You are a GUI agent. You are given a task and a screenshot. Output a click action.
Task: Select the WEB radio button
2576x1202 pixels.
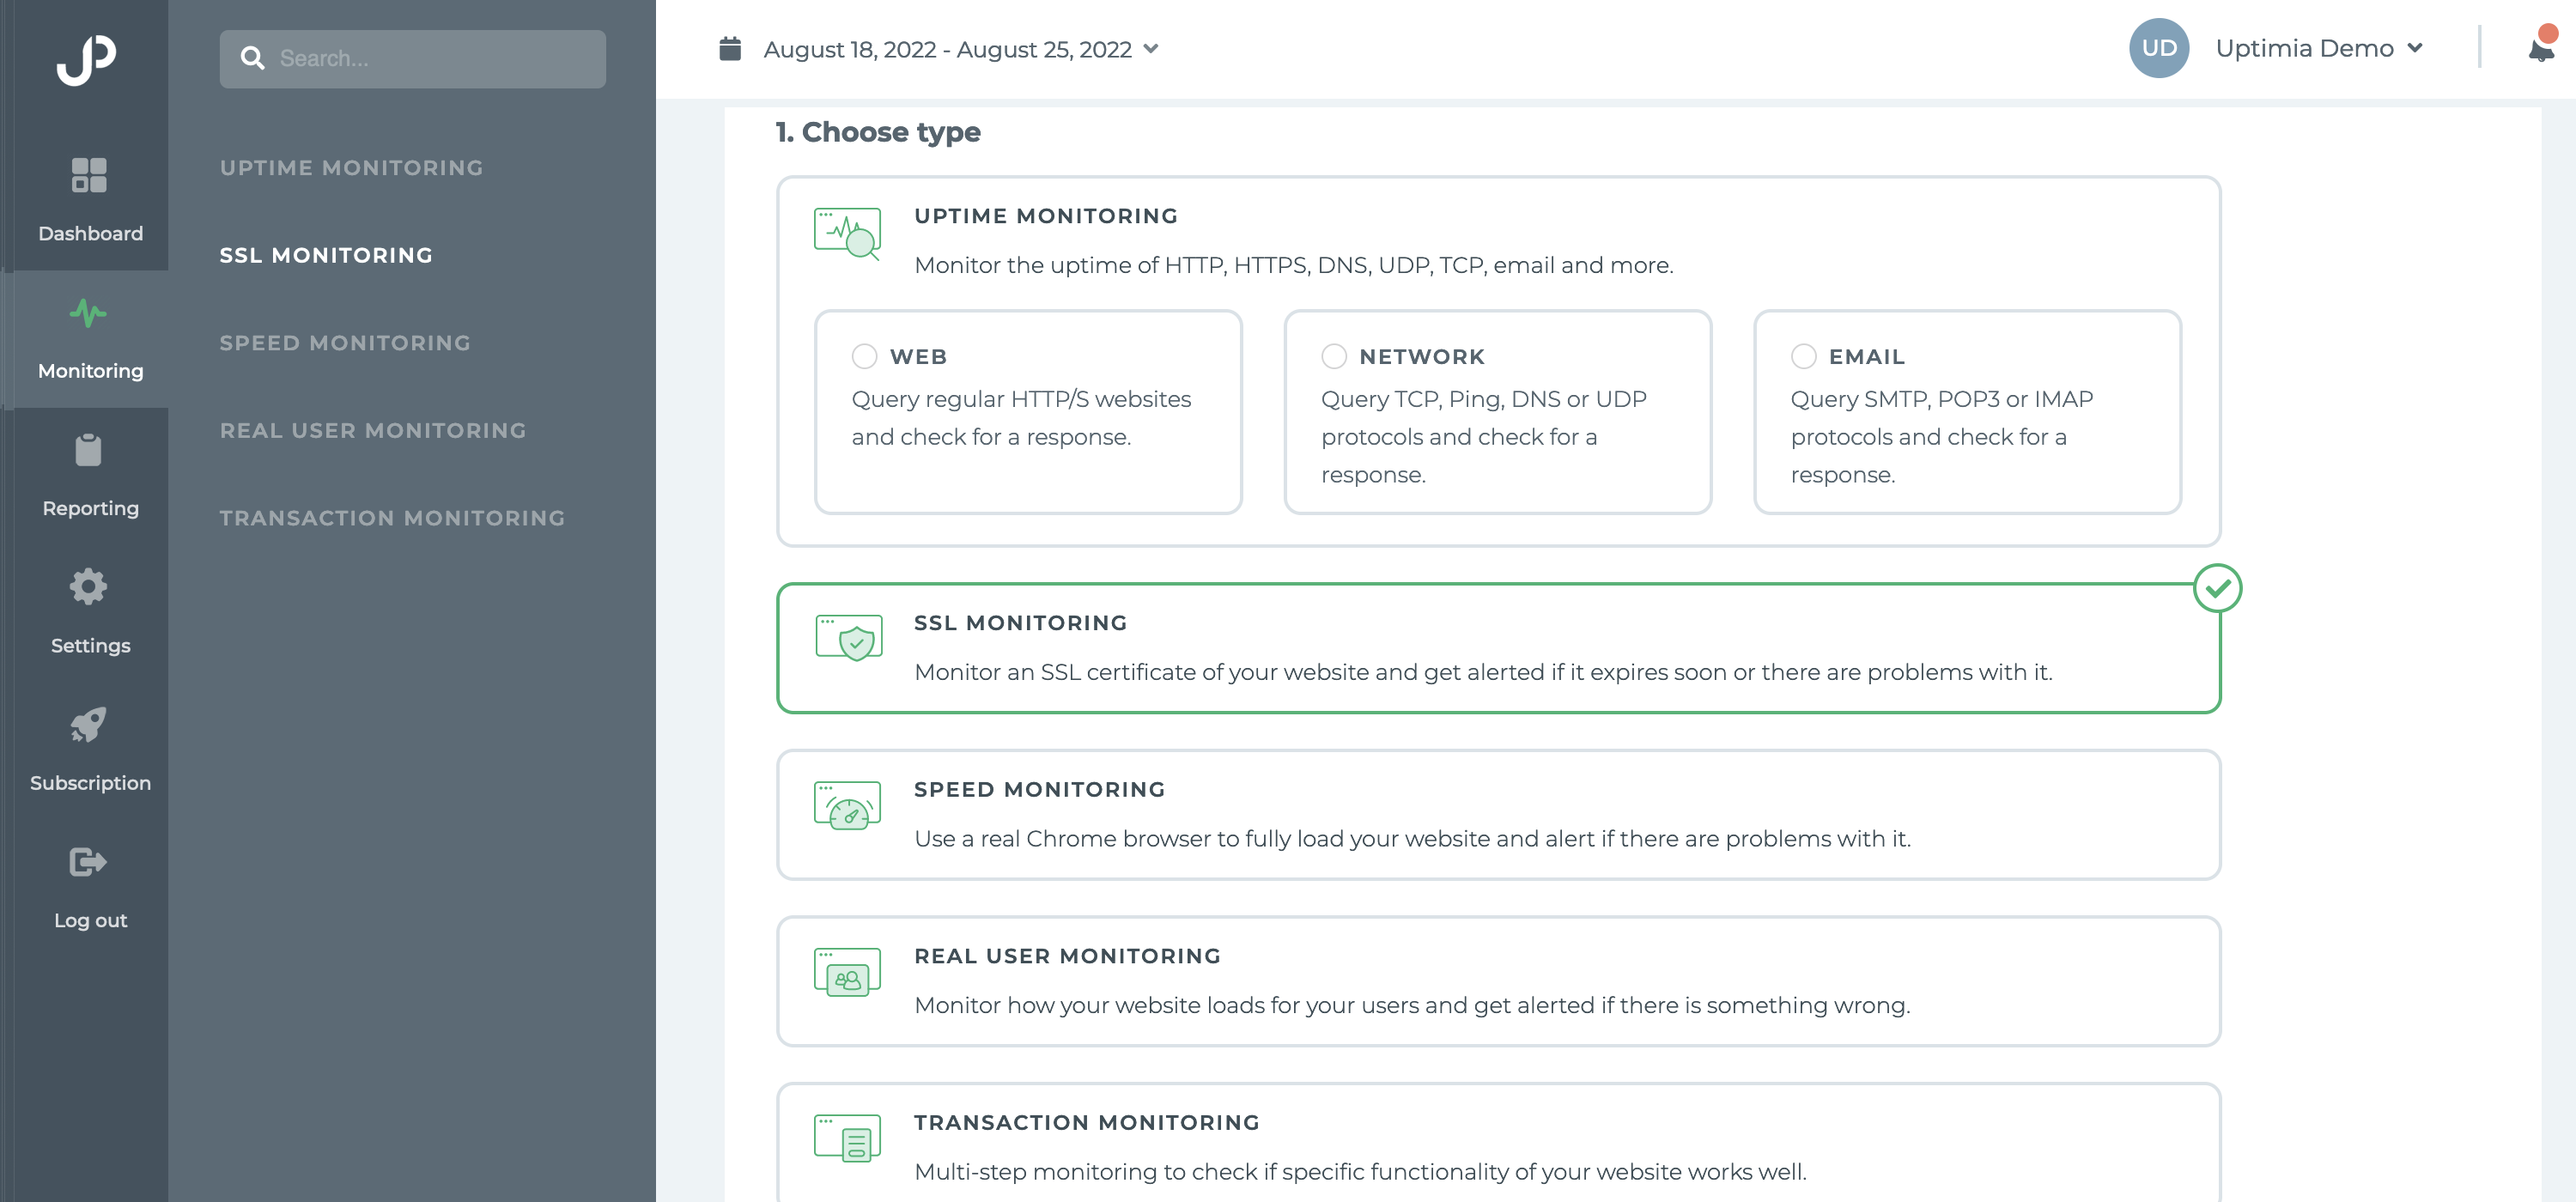coord(864,356)
